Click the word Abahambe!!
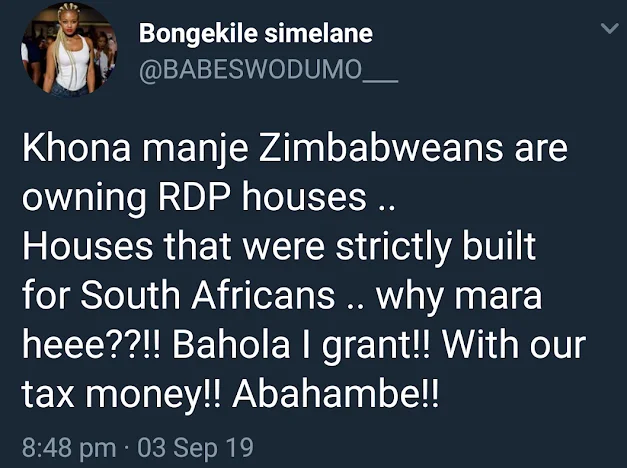 pos(335,394)
